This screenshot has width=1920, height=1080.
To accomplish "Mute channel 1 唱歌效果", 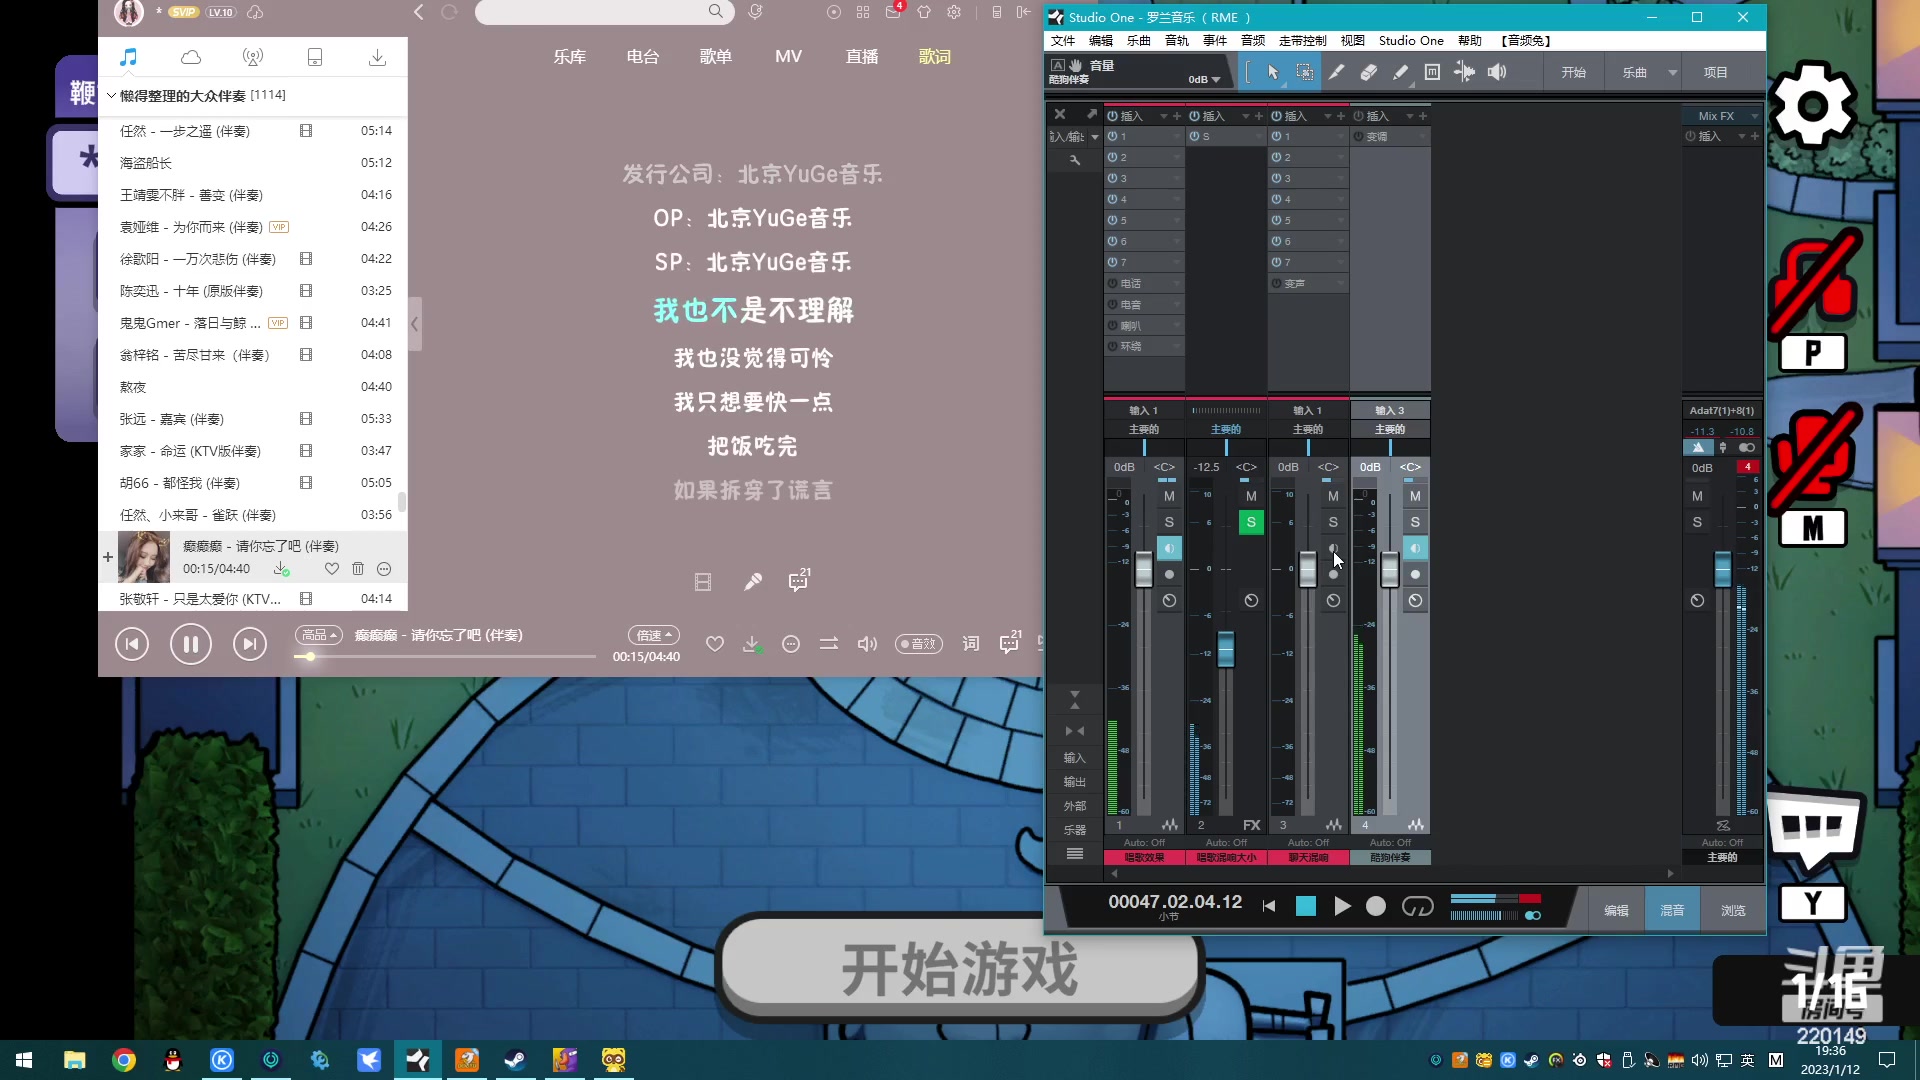I will pyautogui.click(x=1169, y=496).
